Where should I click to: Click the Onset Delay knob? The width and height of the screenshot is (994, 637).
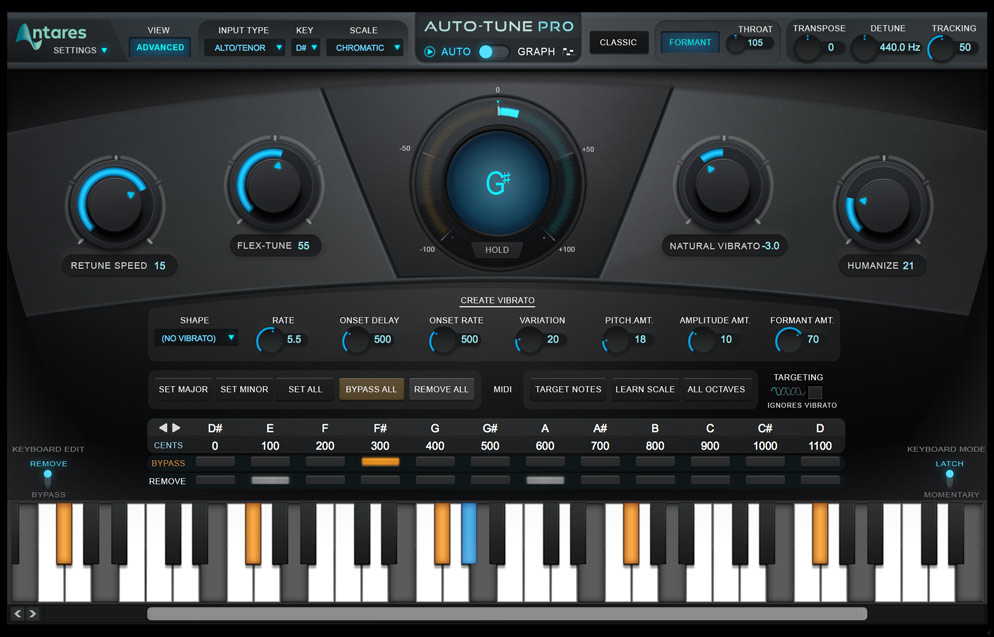coord(356,340)
